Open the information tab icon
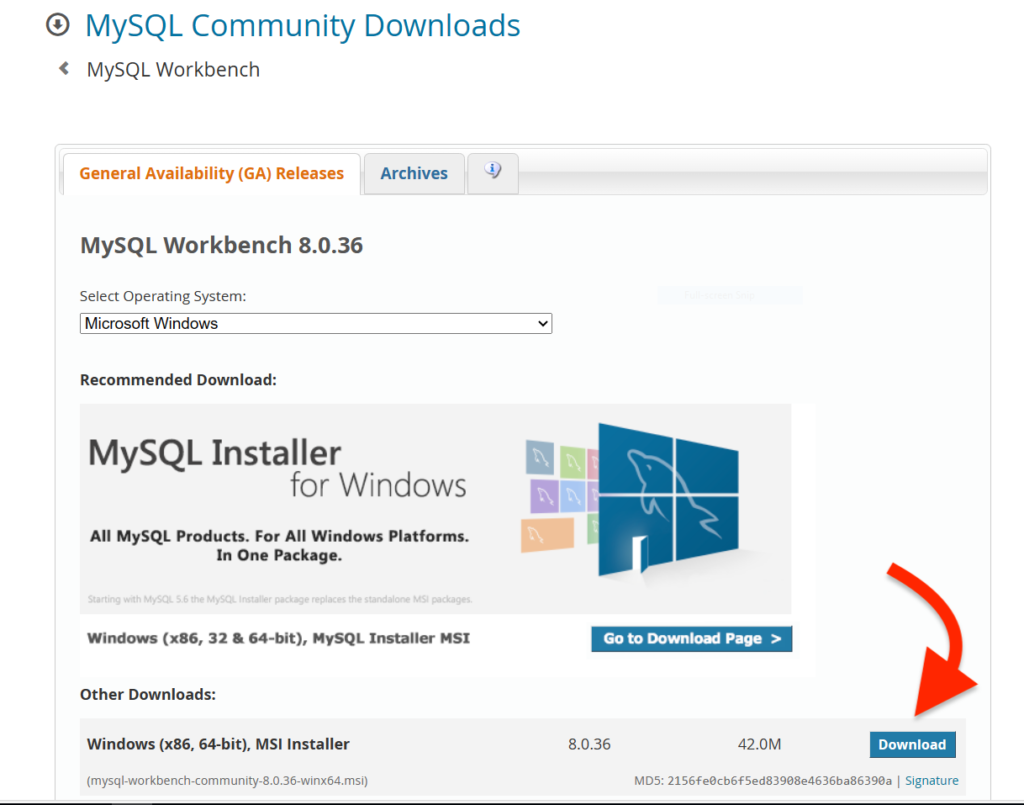 click(x=493, y=171)
